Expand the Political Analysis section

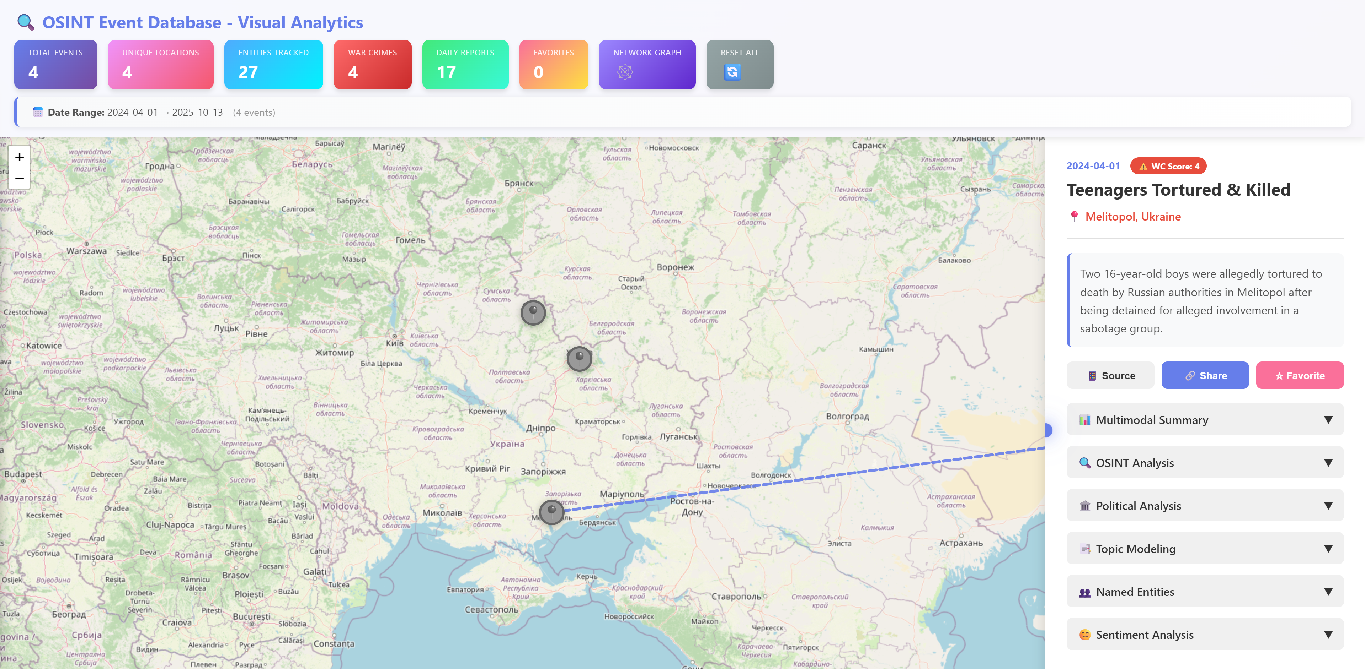click(1204, 506)
